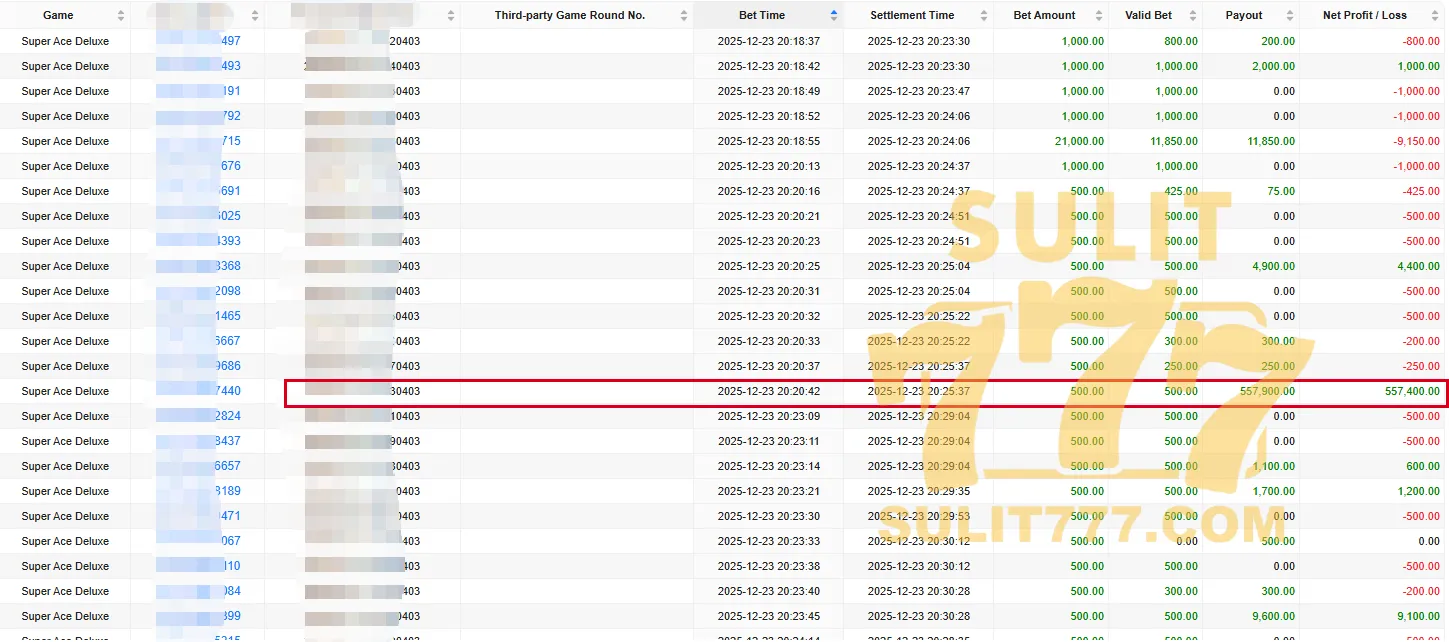This screenshot has height=642, width=1449.
Task: Click the 9,600.00 payout cell
Action: tap(1273, 616)
